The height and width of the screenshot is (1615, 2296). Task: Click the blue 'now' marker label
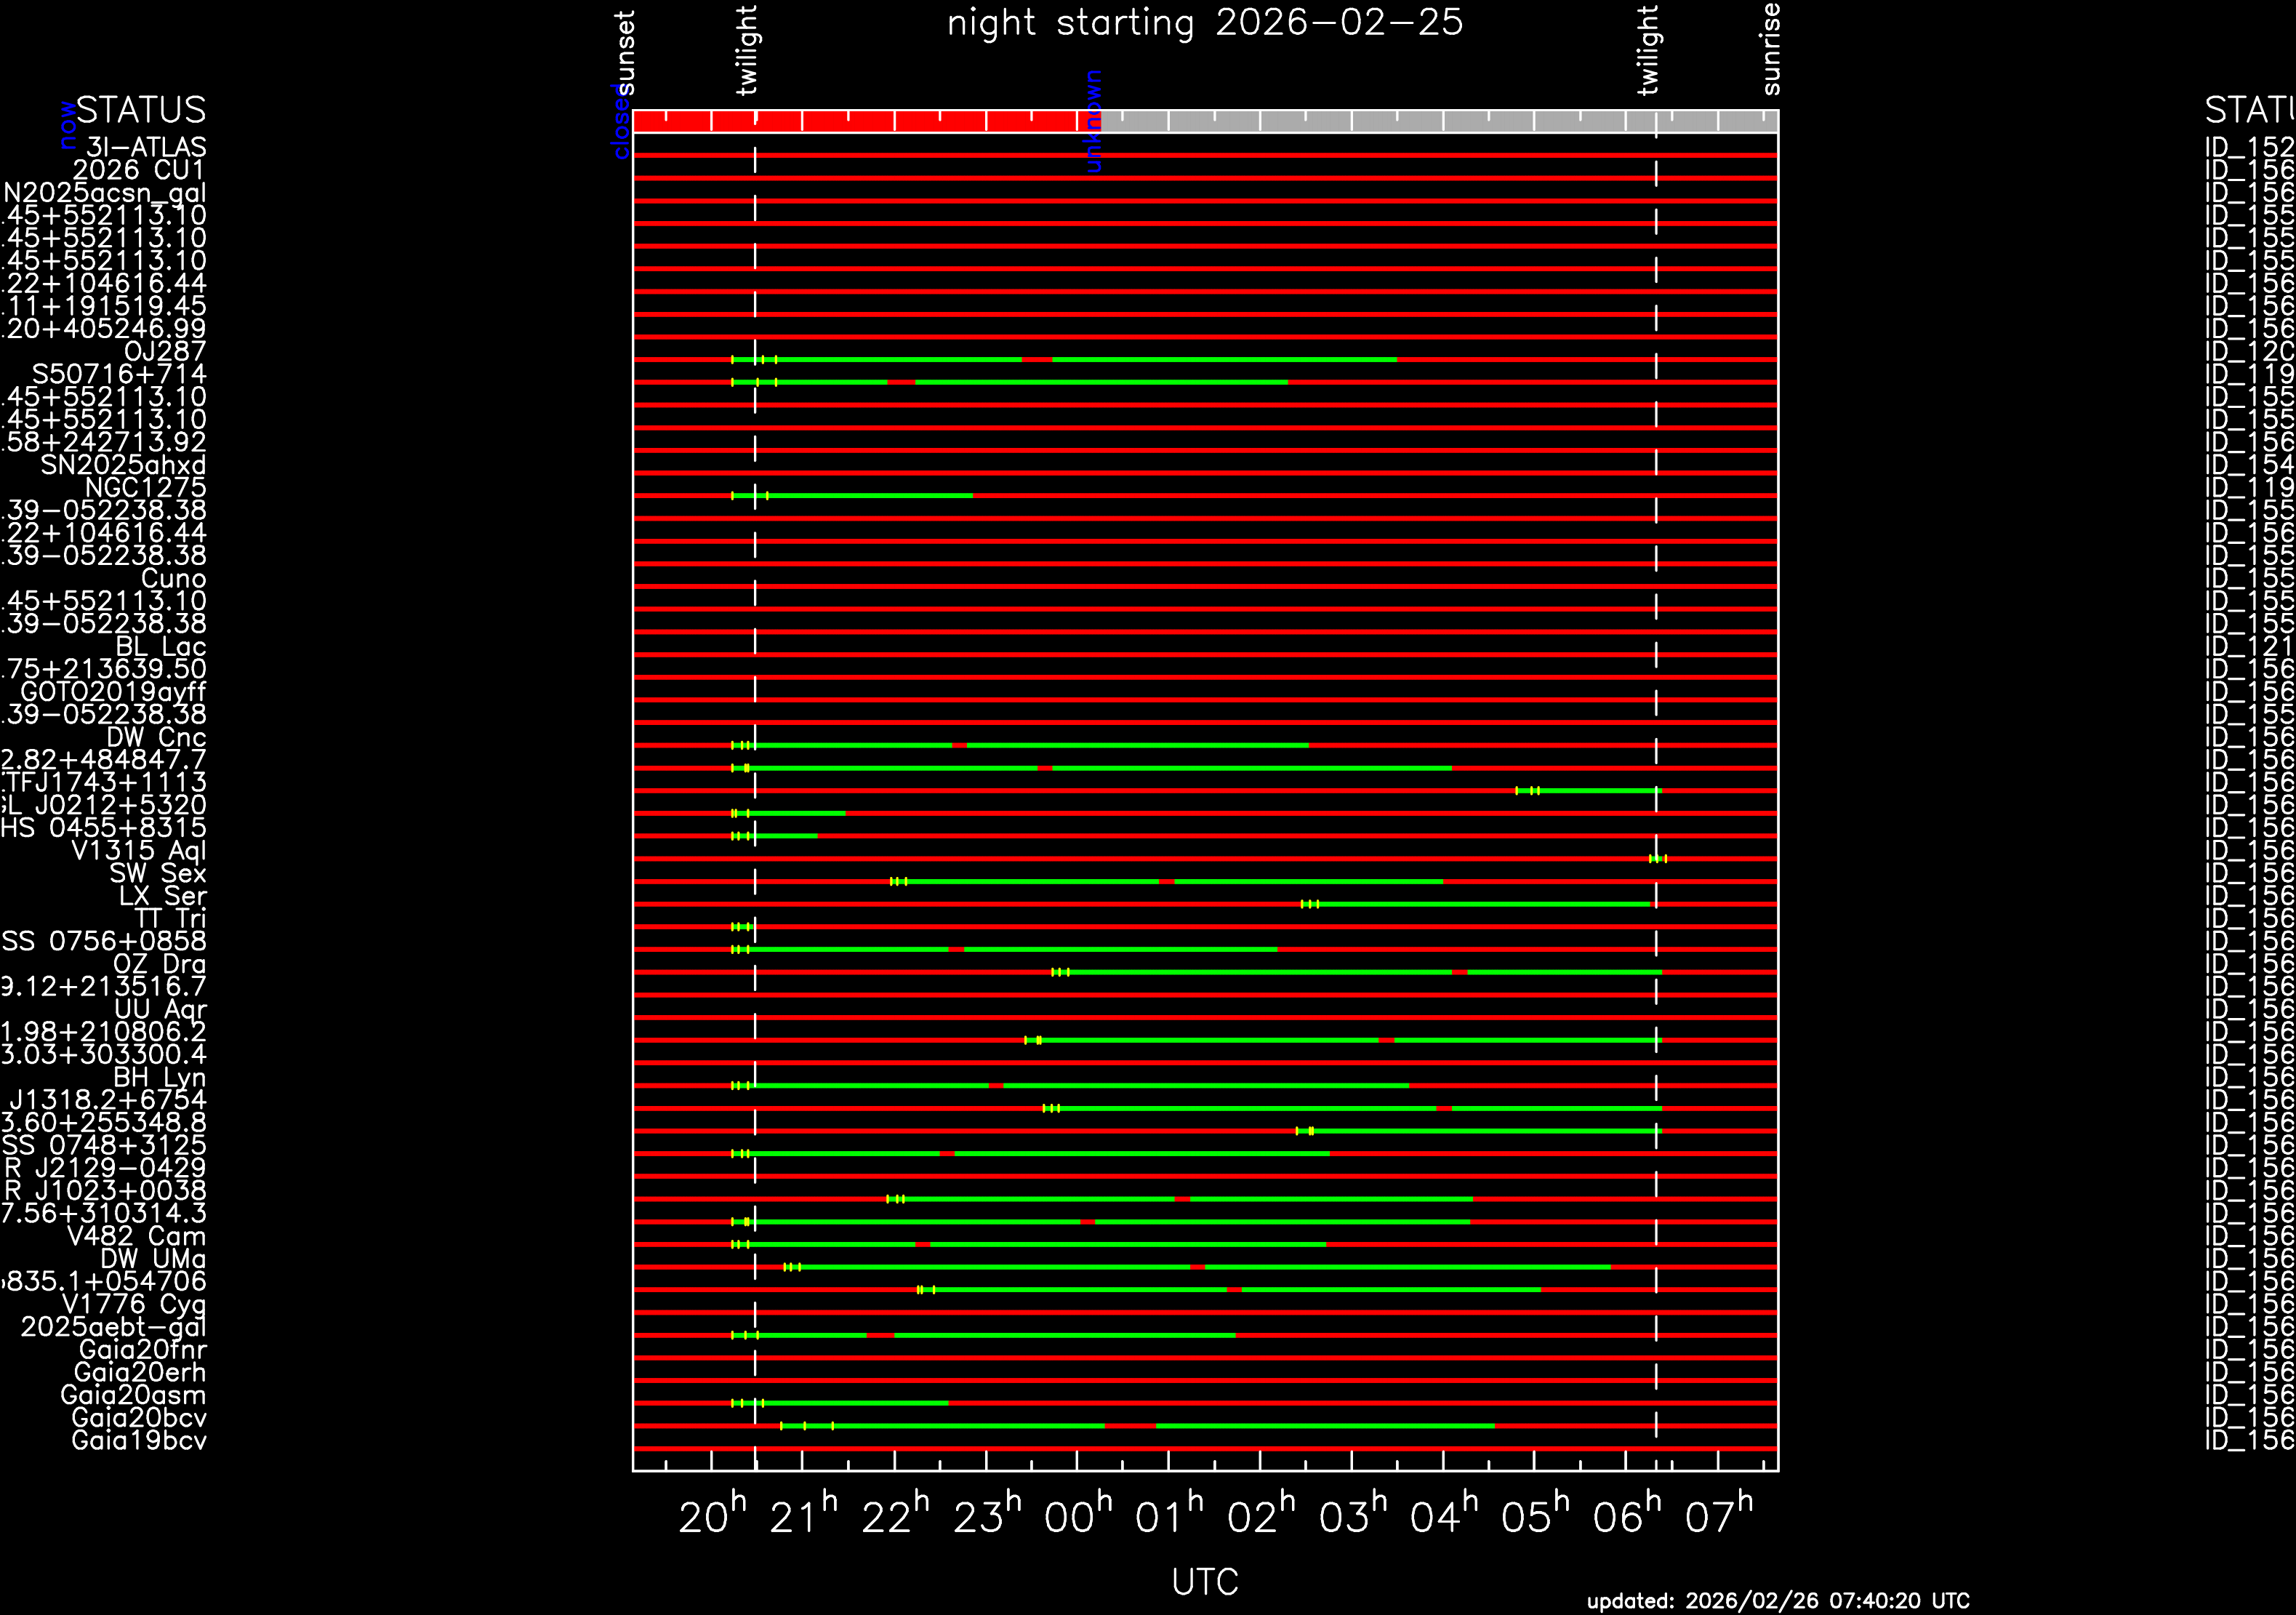click(67, 124)
